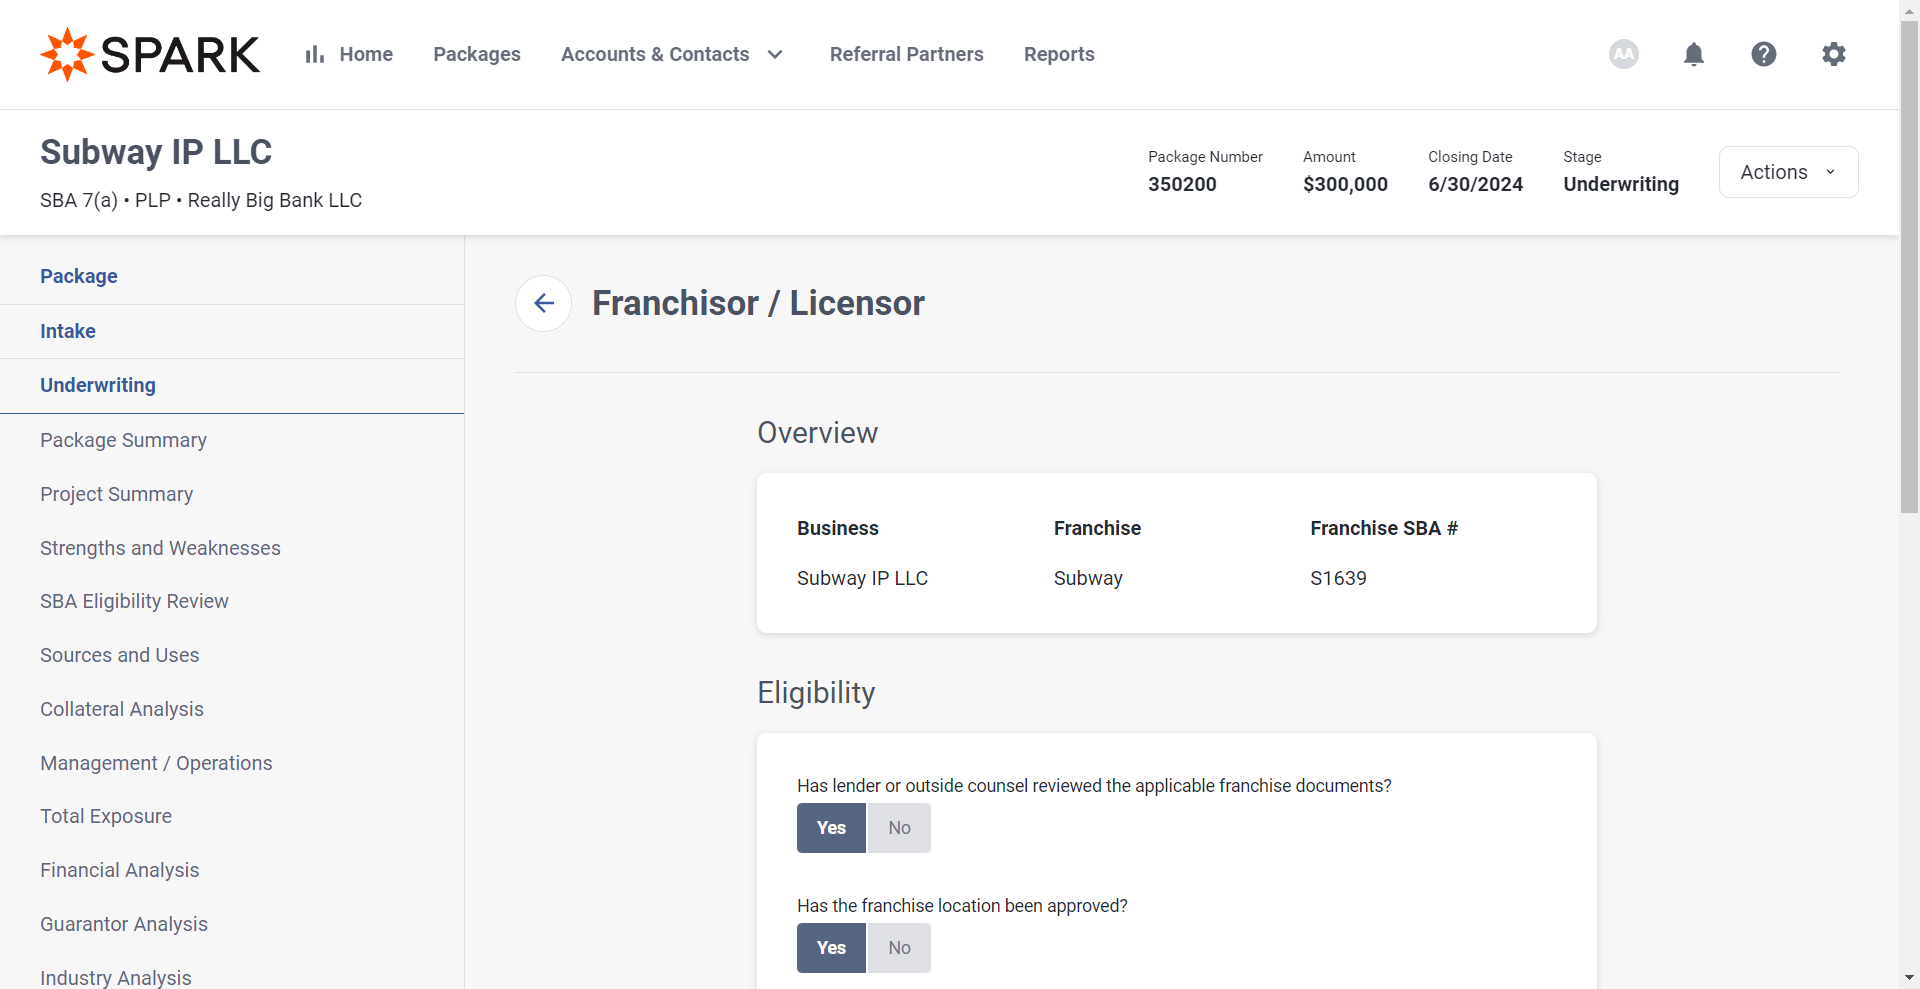Click the Subway IP LLC business value

pyautogui.click(x=862, y=578)
